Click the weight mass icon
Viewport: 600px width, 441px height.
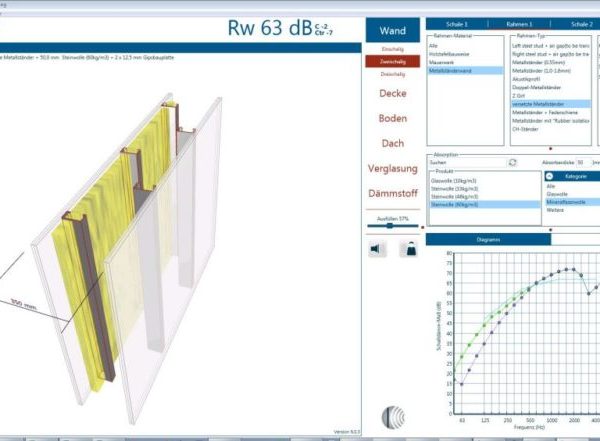point(408,250)
